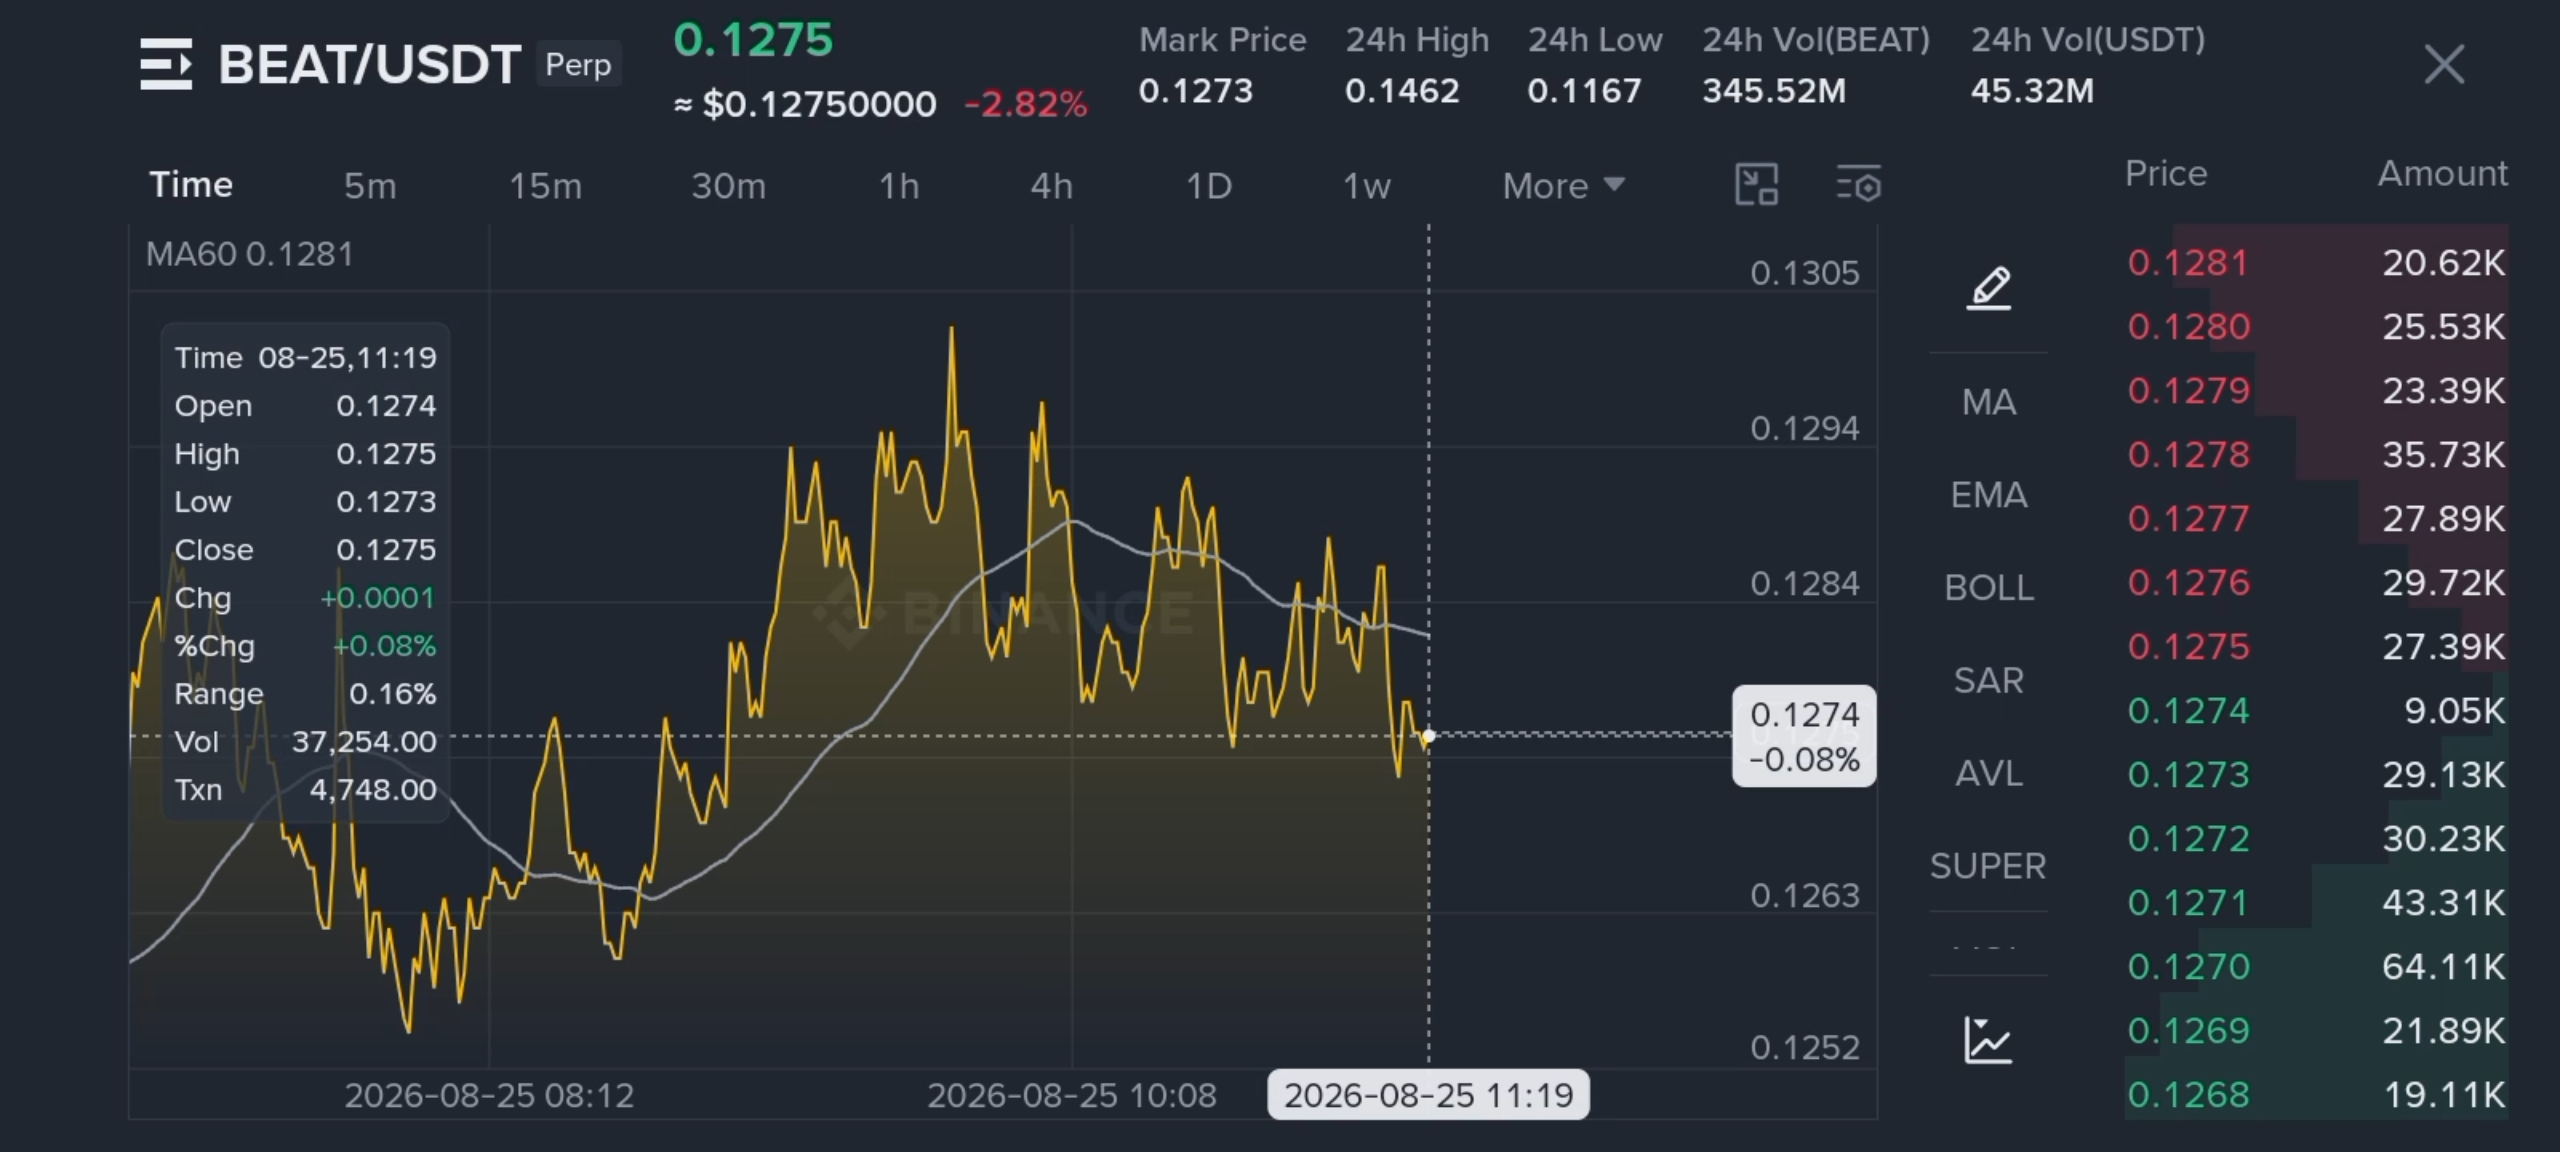Select ask price 0.1277 in order book
This screenshot has width=2560, height=1152.
point(2188,519)
